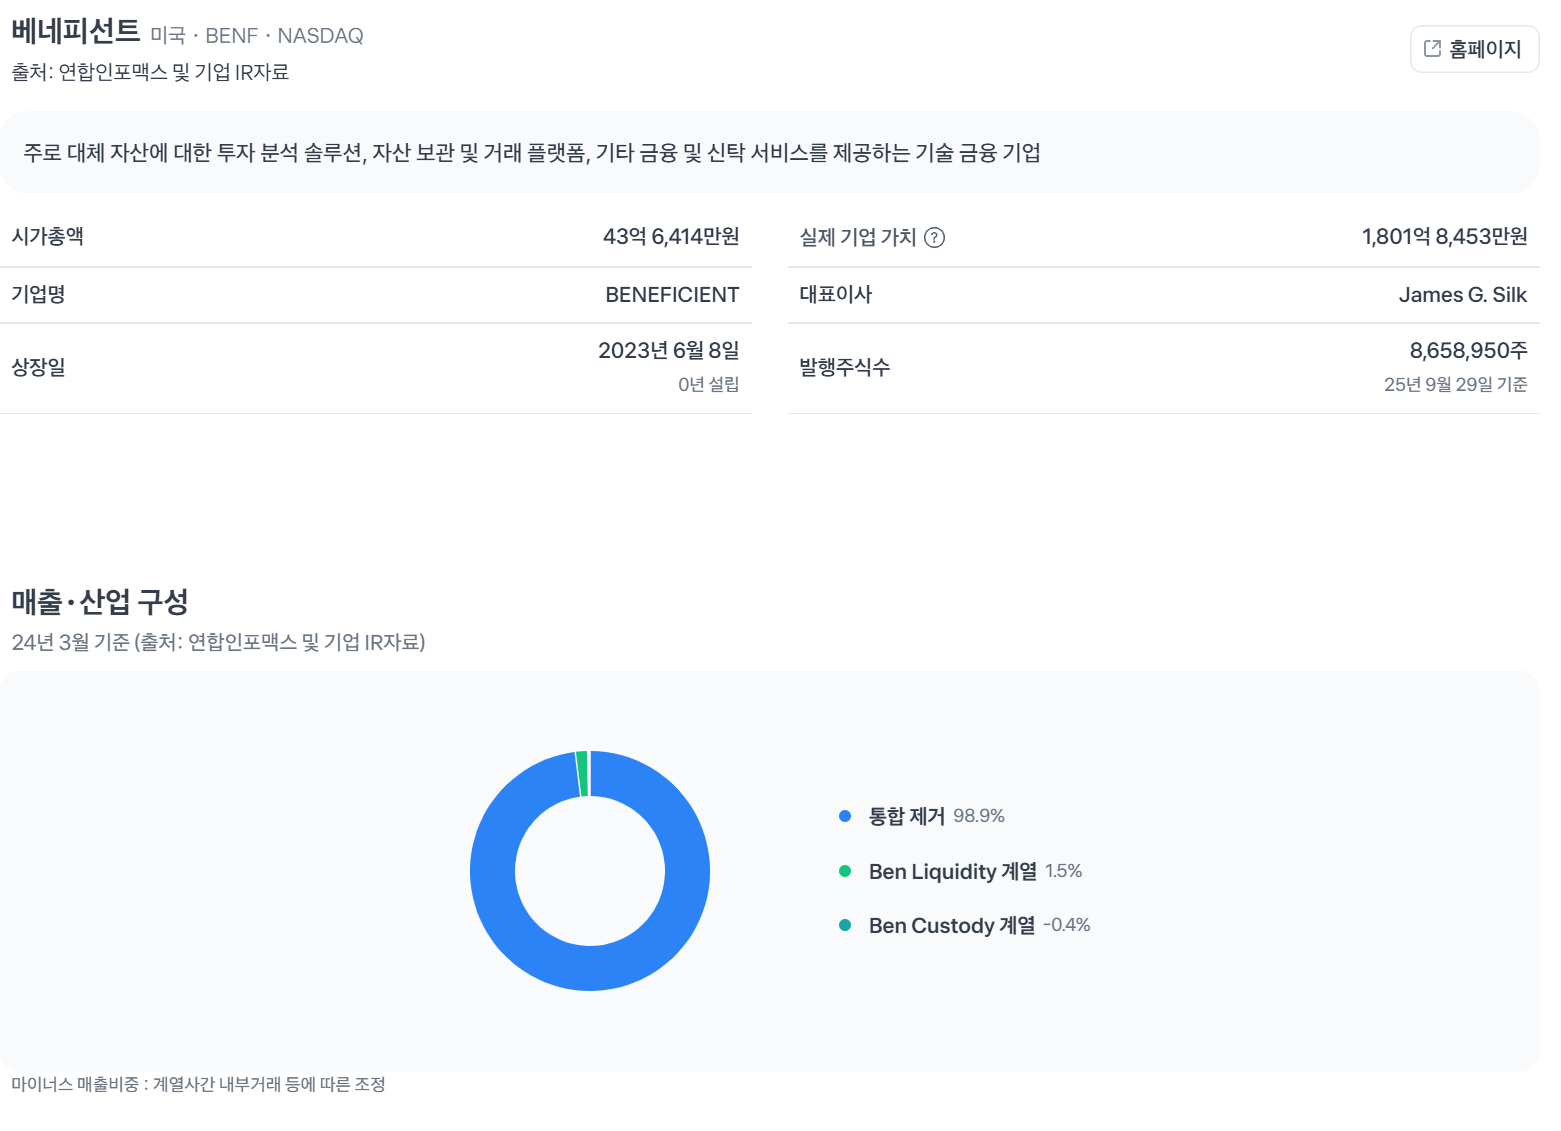Click the -0.4% legend percentage
Image resolution: width=1561 pixels, height=1131 pixels.
click(x=1067, y=925)
